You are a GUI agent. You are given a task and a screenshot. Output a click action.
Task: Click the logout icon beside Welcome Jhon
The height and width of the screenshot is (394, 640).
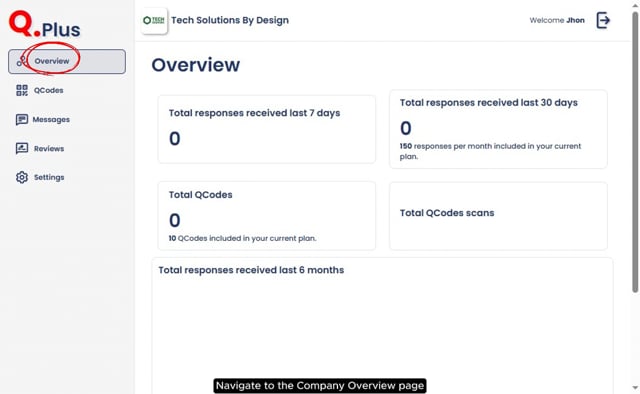pos(603,20)
